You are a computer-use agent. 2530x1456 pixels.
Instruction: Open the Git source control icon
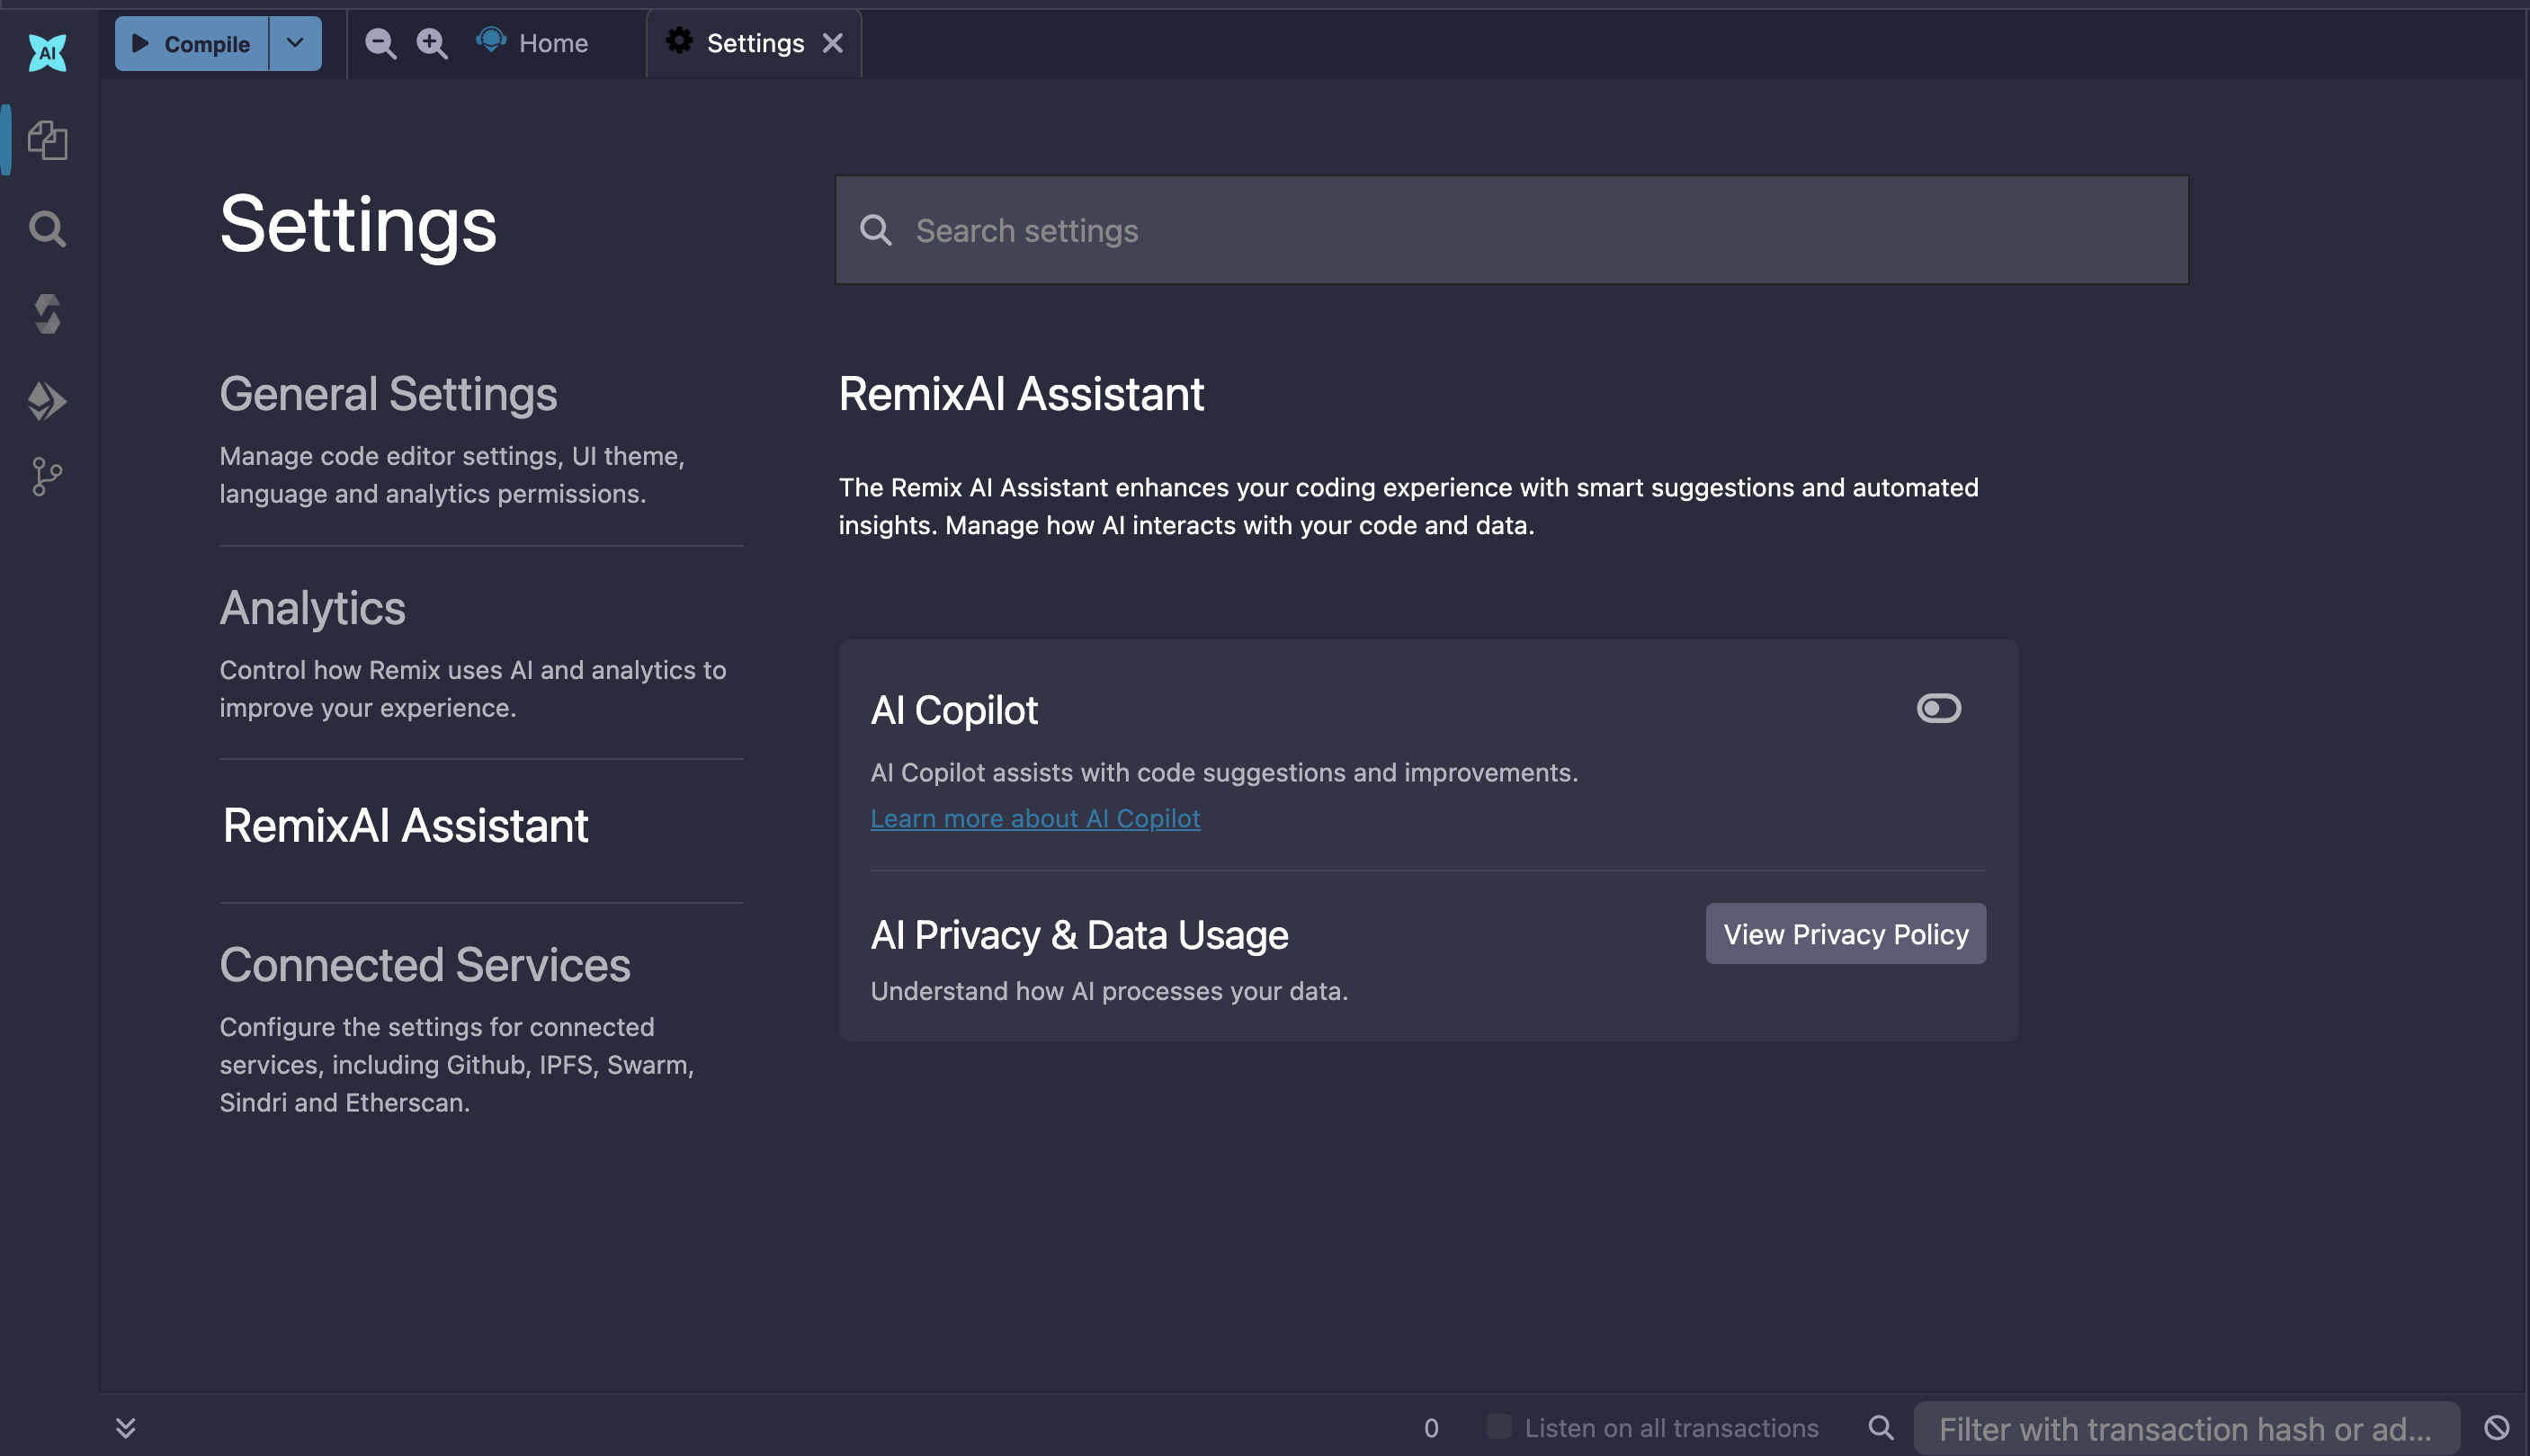click(47, 477)
